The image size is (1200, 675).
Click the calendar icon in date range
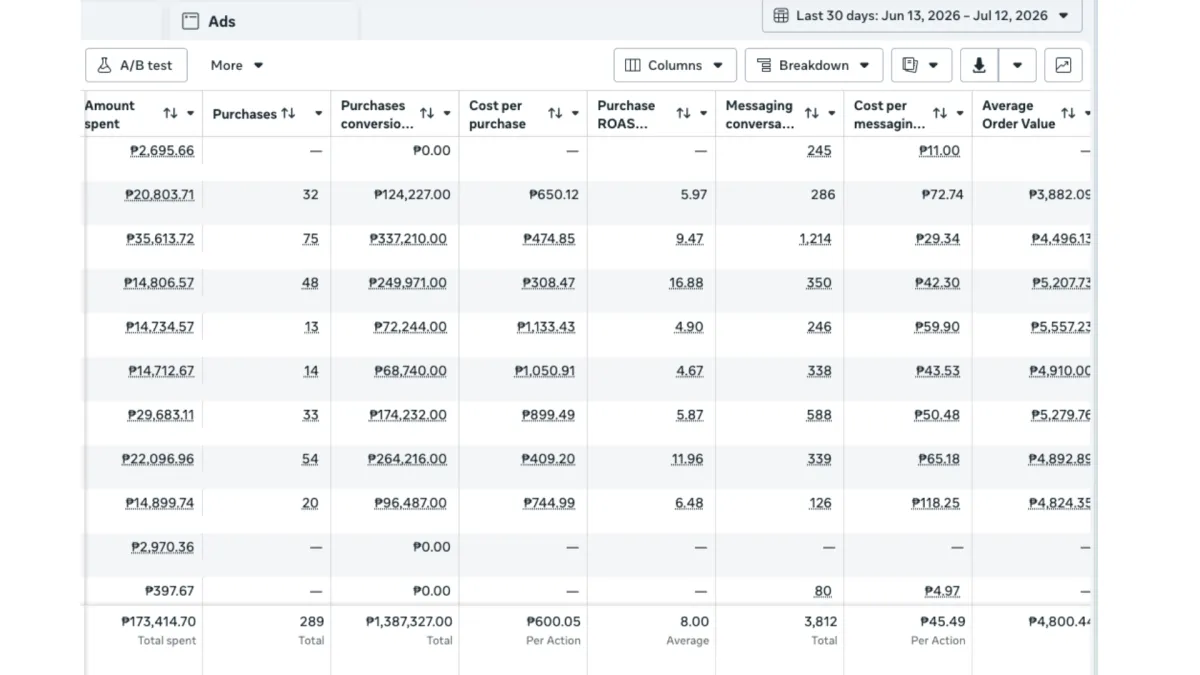[781, 15]
